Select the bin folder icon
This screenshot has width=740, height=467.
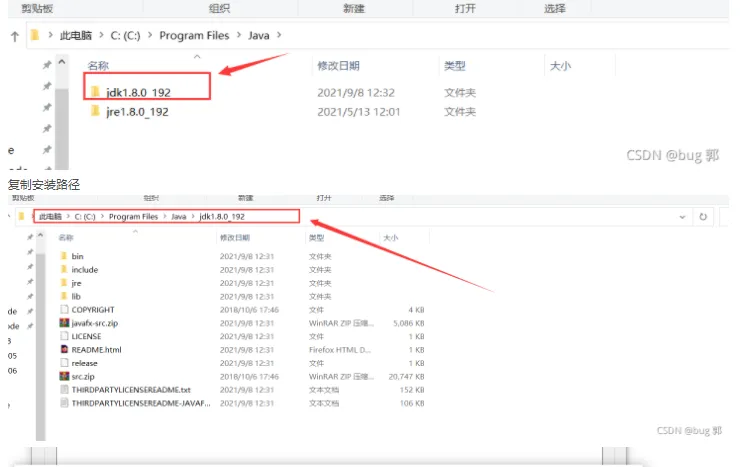click(x=64, y=256)
